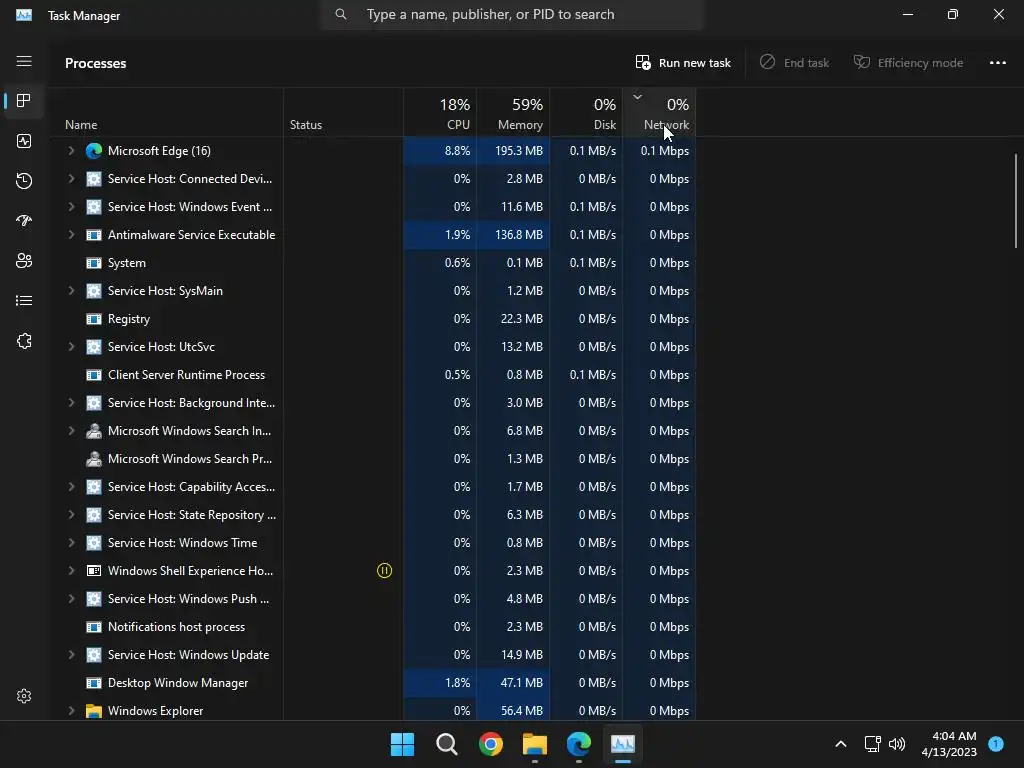
Task: Launch Google Chrome from taskbar
Action: pos(490,744)
